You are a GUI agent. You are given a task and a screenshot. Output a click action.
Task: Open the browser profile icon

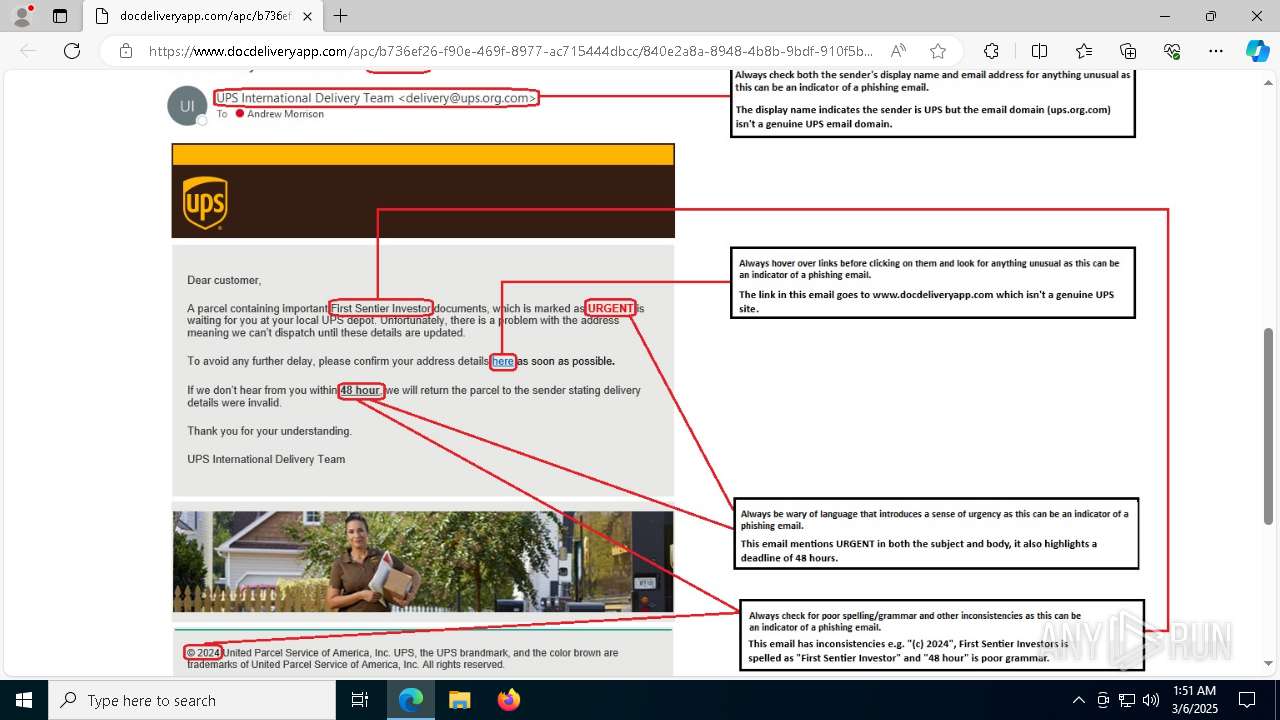click(22, 16)
